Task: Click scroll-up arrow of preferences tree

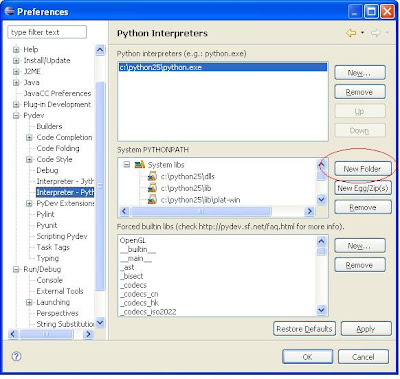Action: 100,50
